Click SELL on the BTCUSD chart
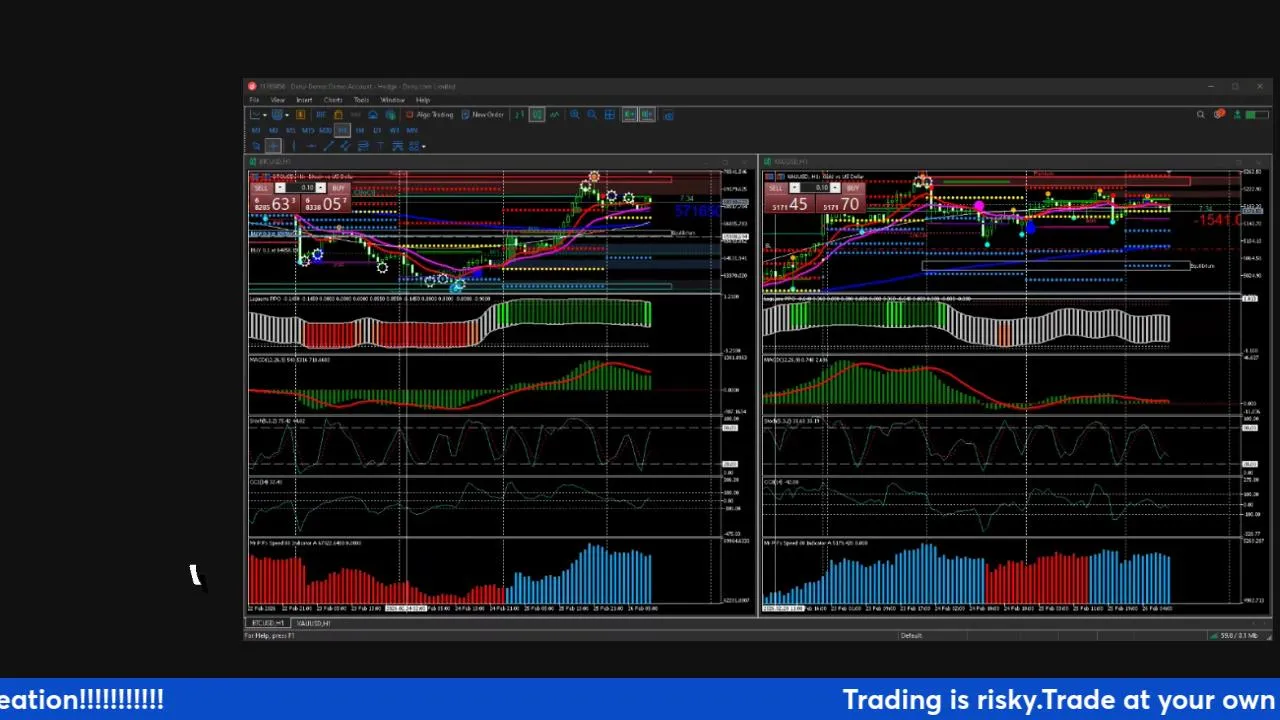This screenshot has height=720, width=1280. pos(261,188)
